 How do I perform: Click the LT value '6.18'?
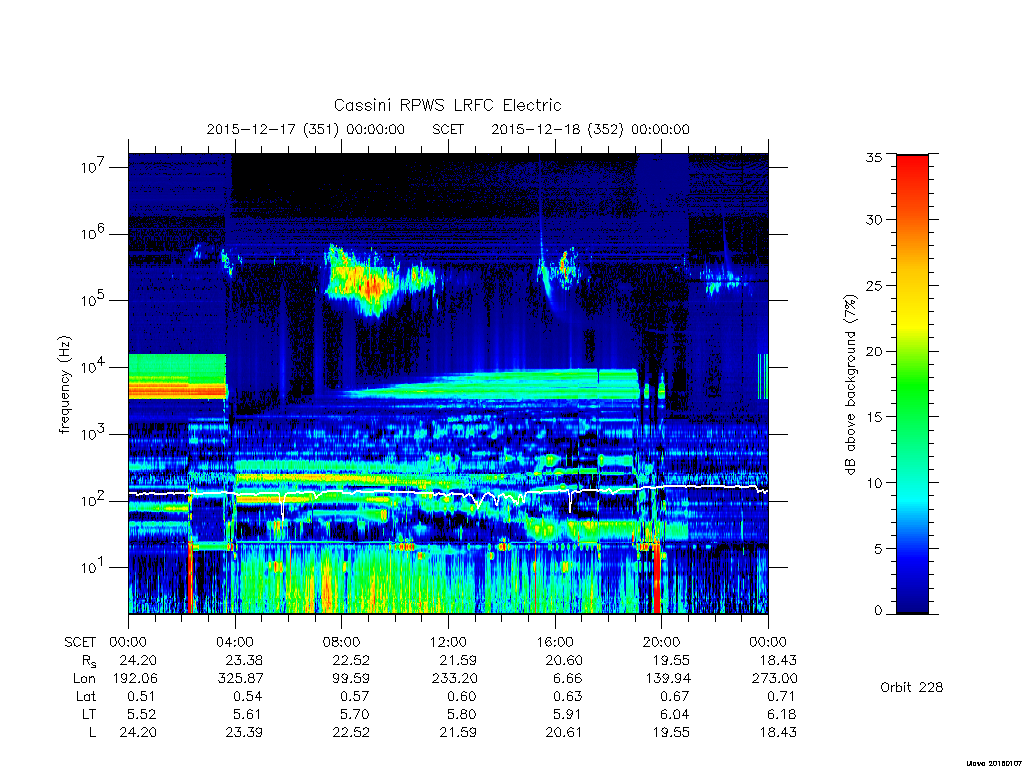(782, 714)
